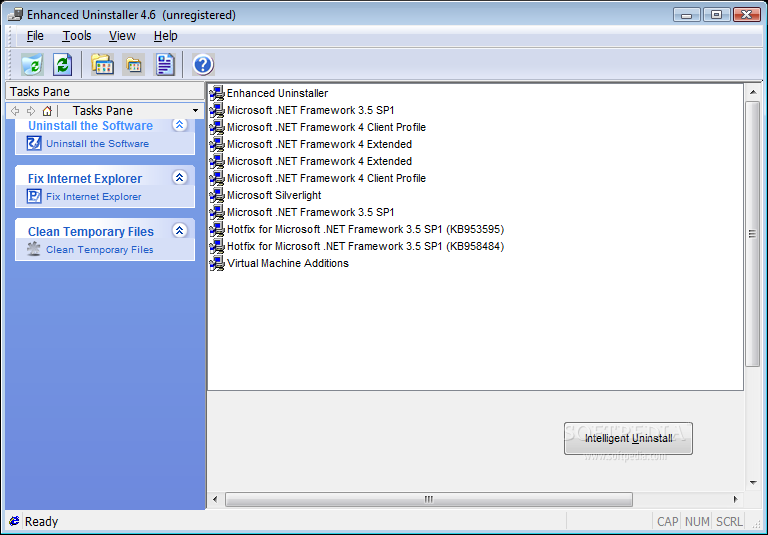Click the blue document report toolbar icon
The height and width of the screenshot is (535, 768).
(165, 65)
